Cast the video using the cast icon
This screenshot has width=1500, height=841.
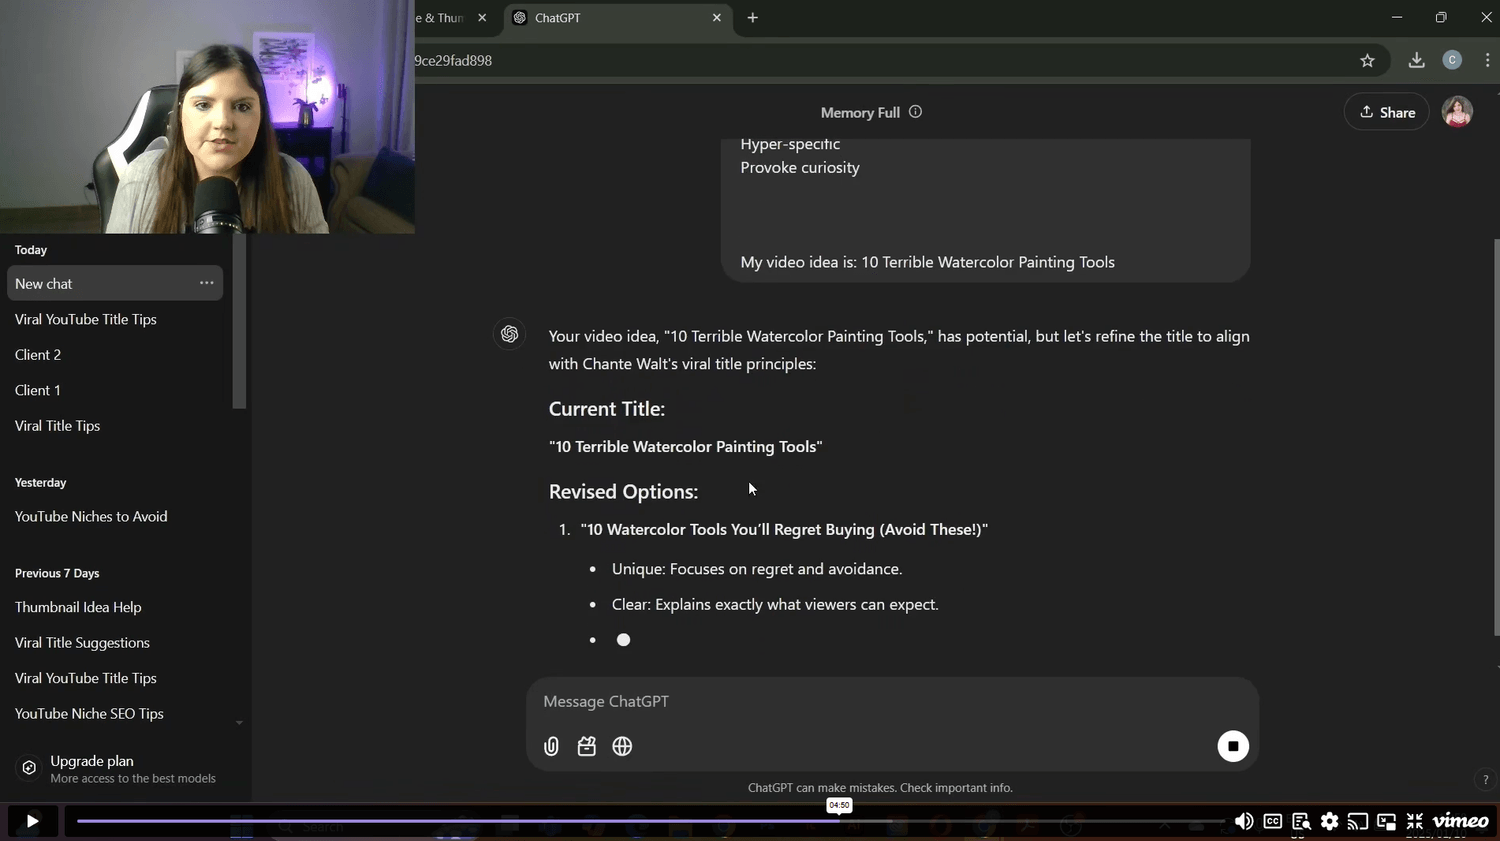(x=1357, y=821)
